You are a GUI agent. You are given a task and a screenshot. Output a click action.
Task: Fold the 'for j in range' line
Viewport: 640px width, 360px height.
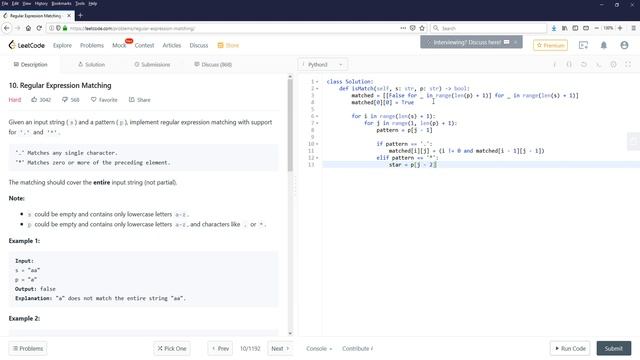point(317,123)
